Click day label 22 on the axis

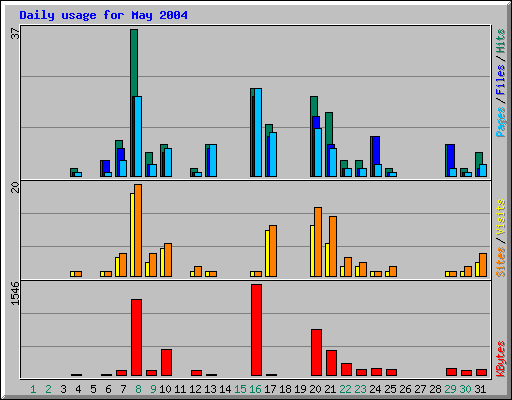pos(345,389)
